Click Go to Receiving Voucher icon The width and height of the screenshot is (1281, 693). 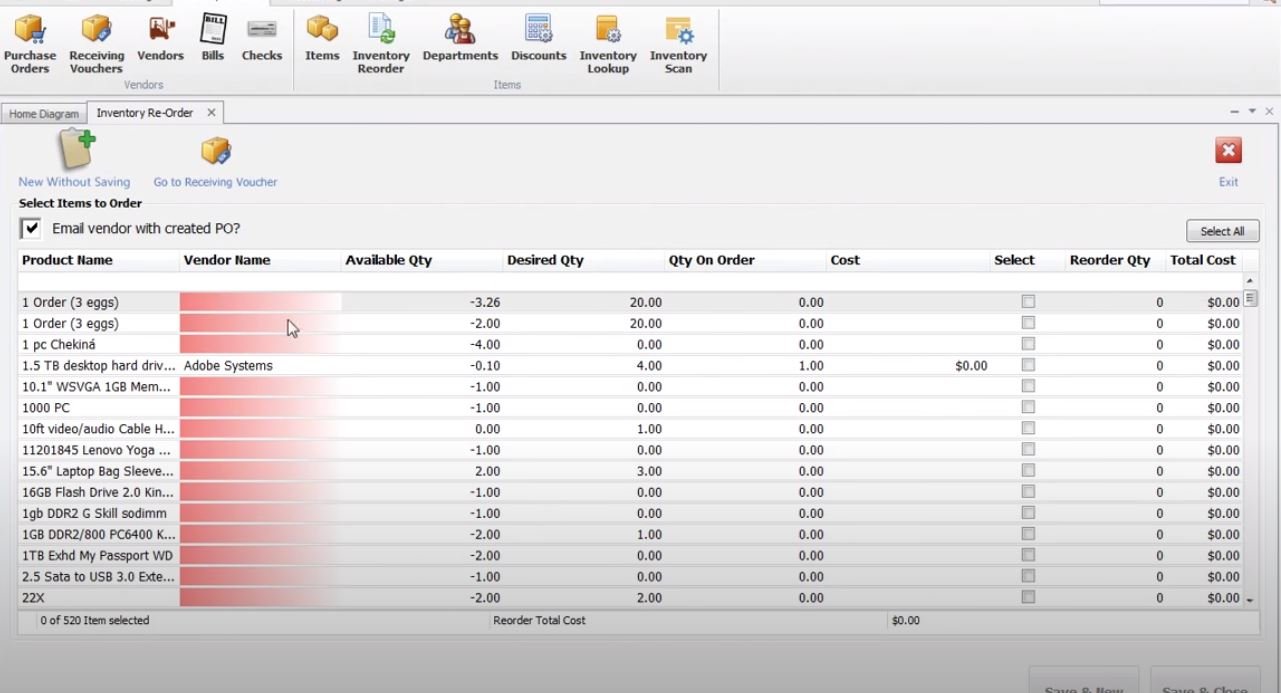[x=215, y=162]
